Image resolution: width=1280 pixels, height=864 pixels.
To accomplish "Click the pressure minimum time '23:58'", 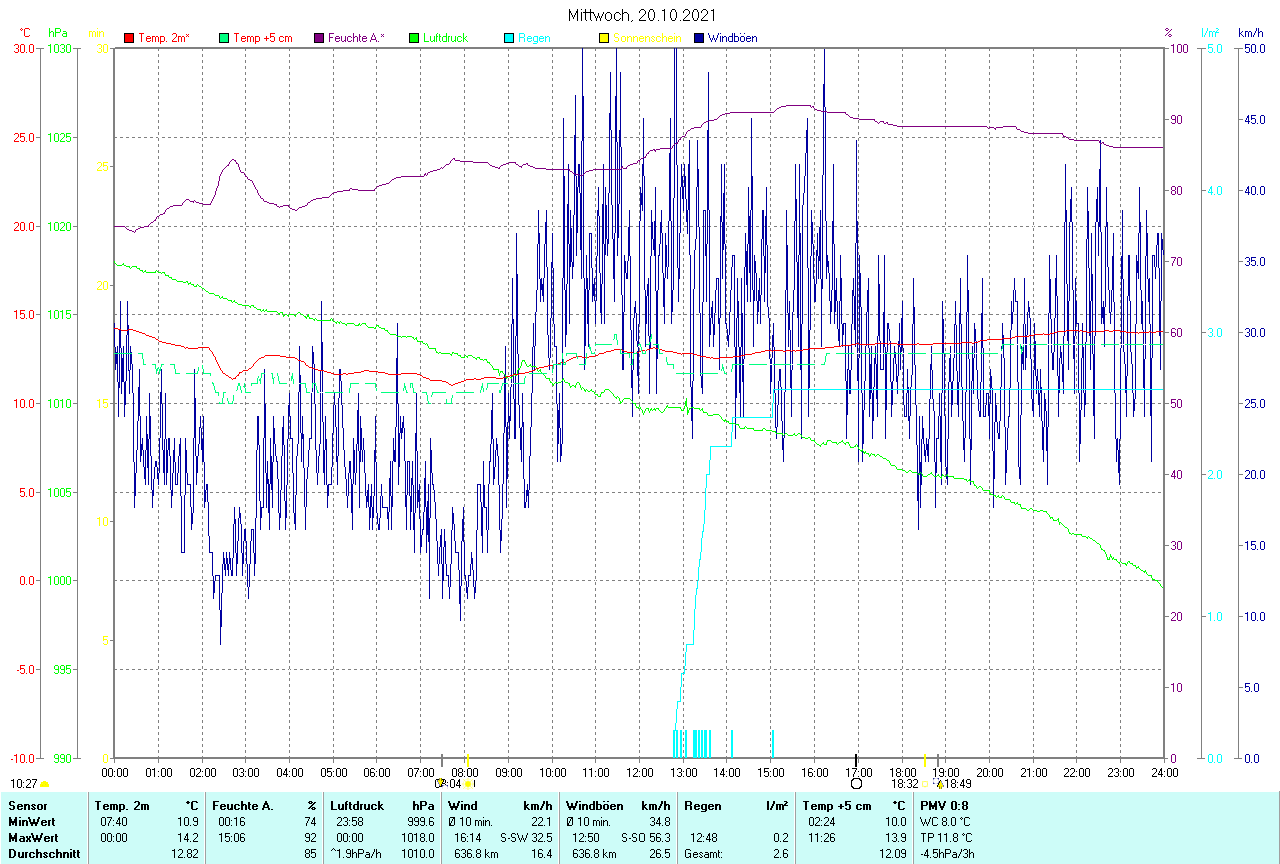I will point(351,821).
